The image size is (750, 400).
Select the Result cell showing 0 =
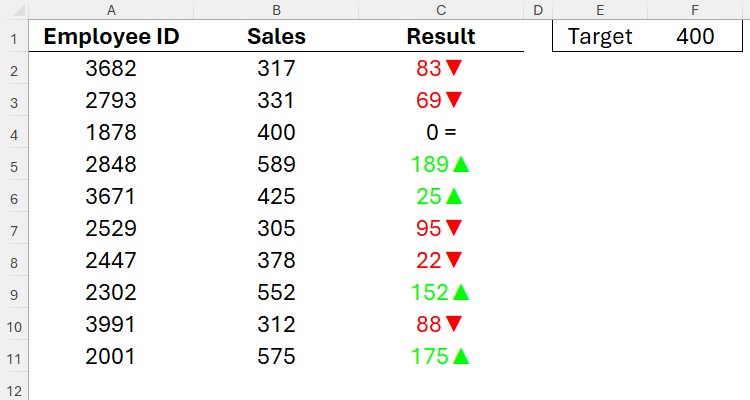point(440,133)
